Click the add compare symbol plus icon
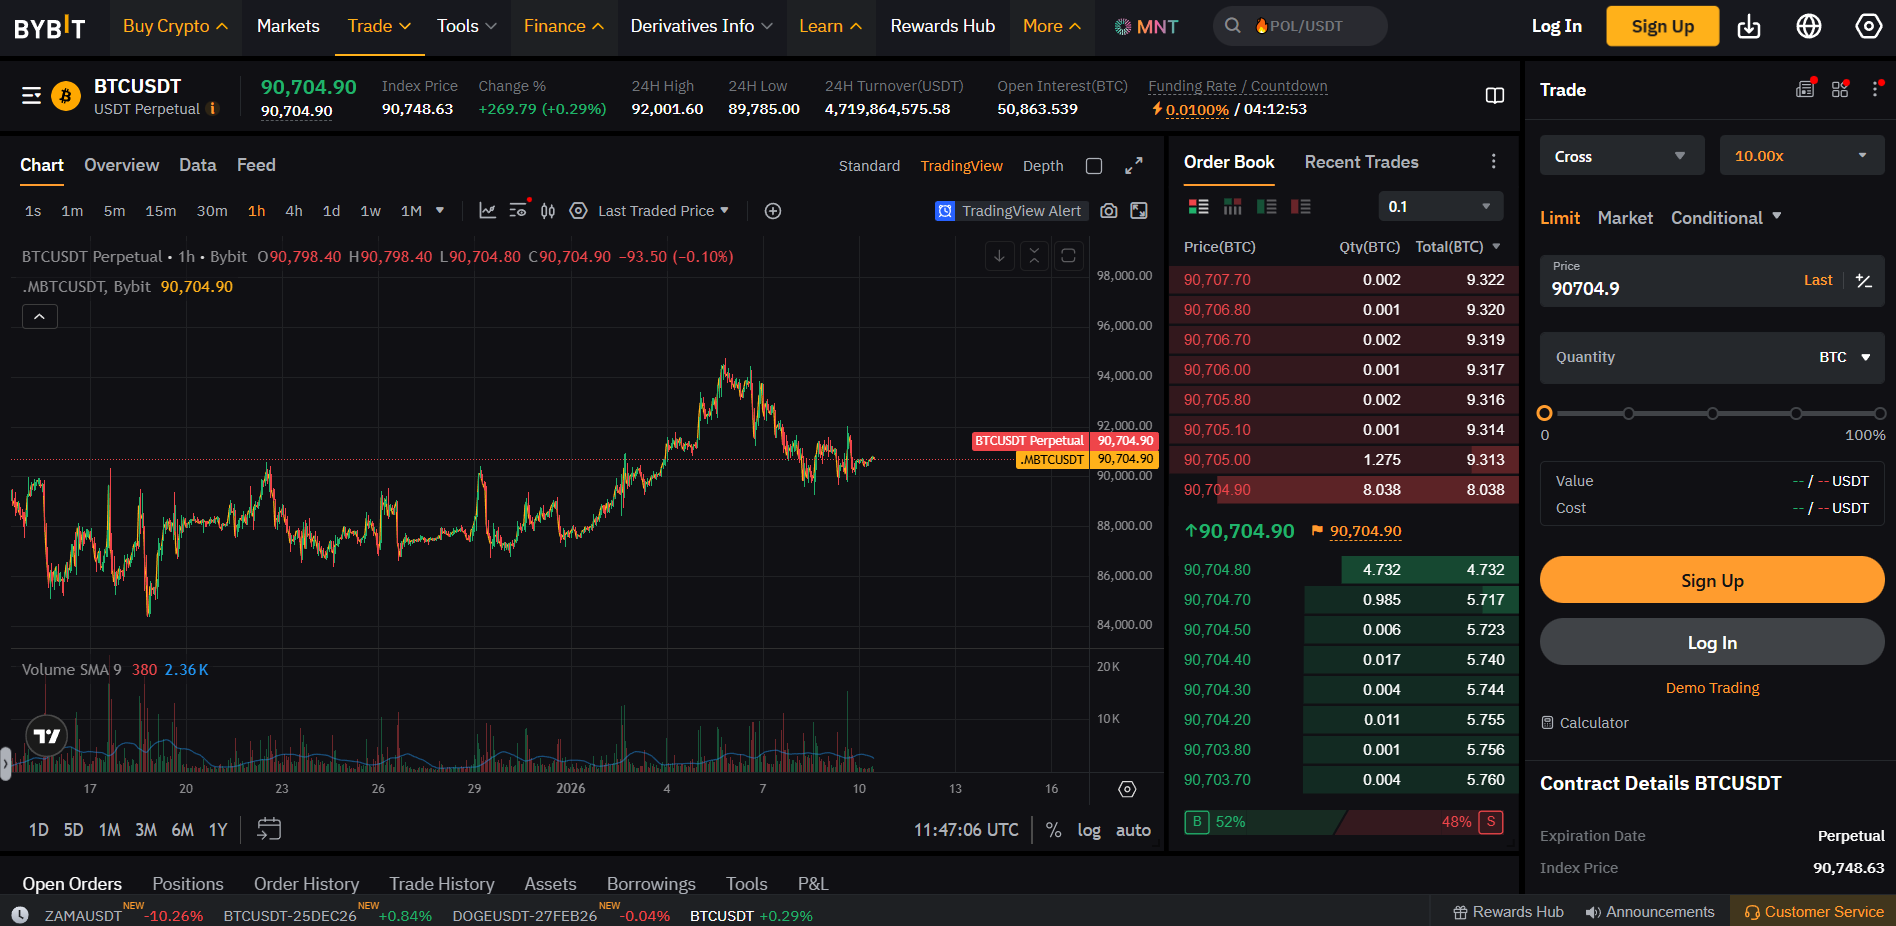Image resolution: width=1896 pixels, height=926 pixels. (773, 211)
